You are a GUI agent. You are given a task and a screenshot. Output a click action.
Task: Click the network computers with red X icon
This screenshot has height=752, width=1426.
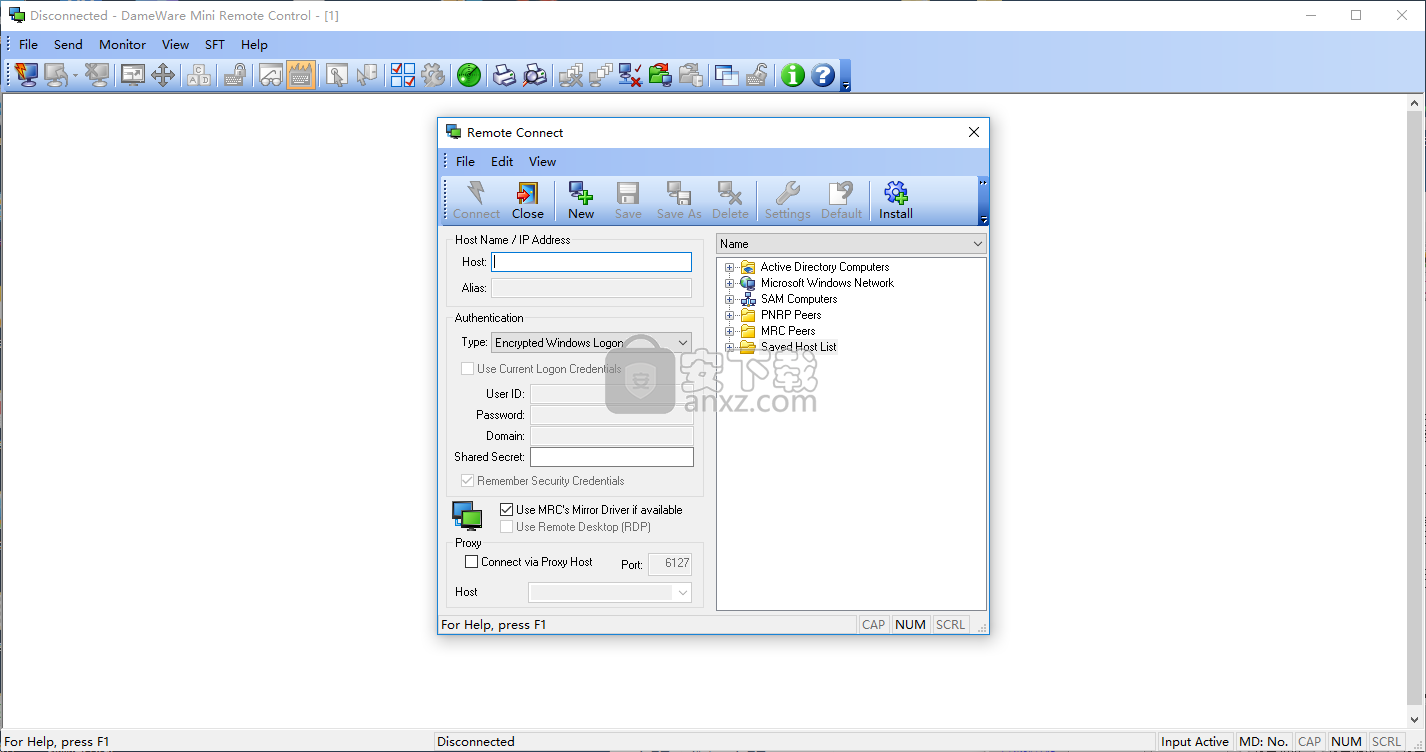pyautogui.click(x=630, y=75)
